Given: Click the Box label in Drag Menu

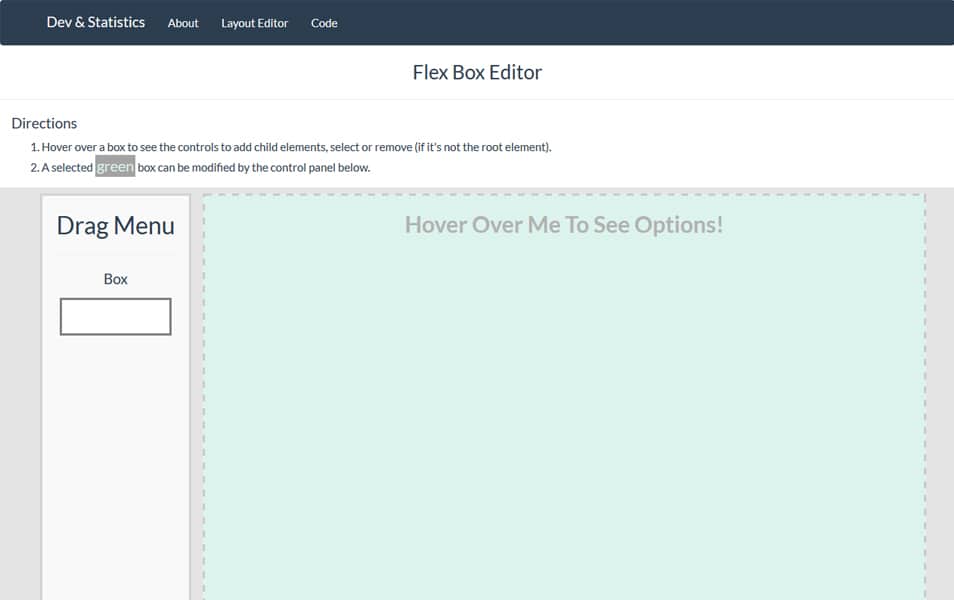Looking at the screenshot, I should [115, 279].
